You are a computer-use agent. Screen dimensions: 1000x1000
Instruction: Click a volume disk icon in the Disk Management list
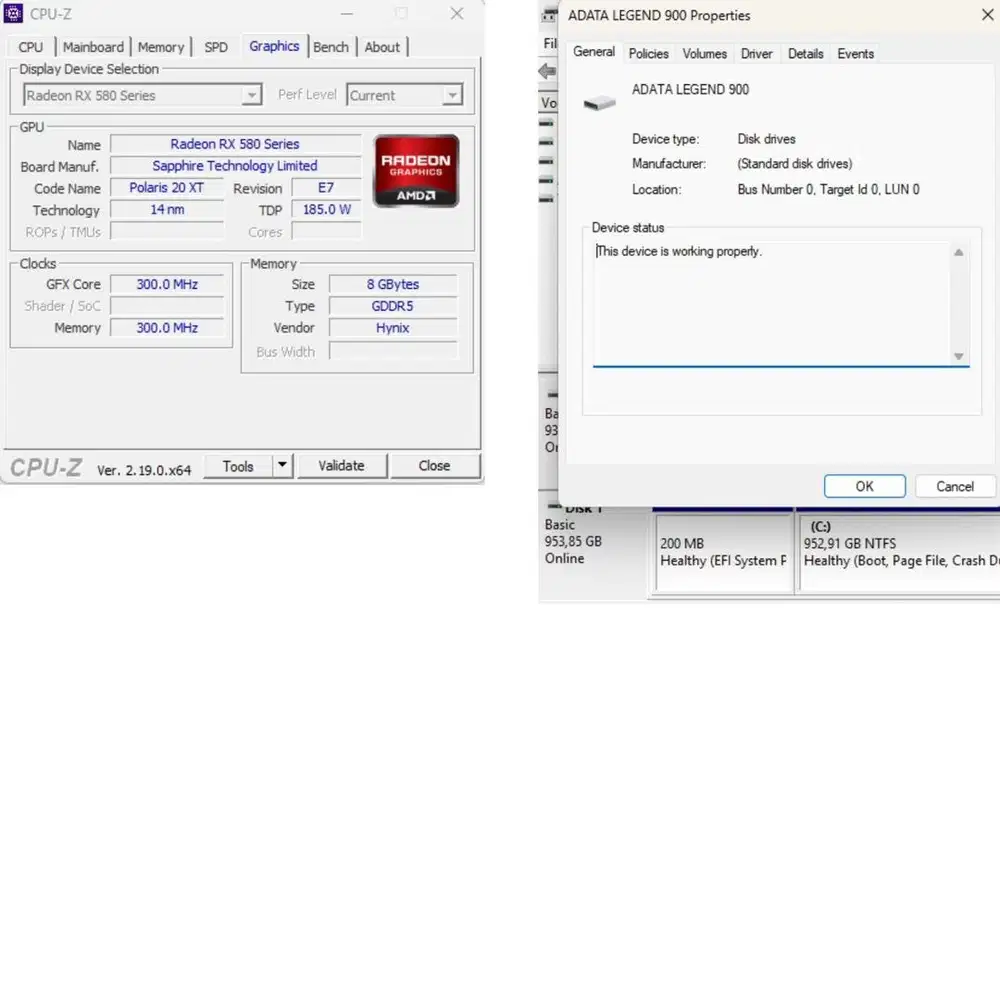[x=548, y=140]
